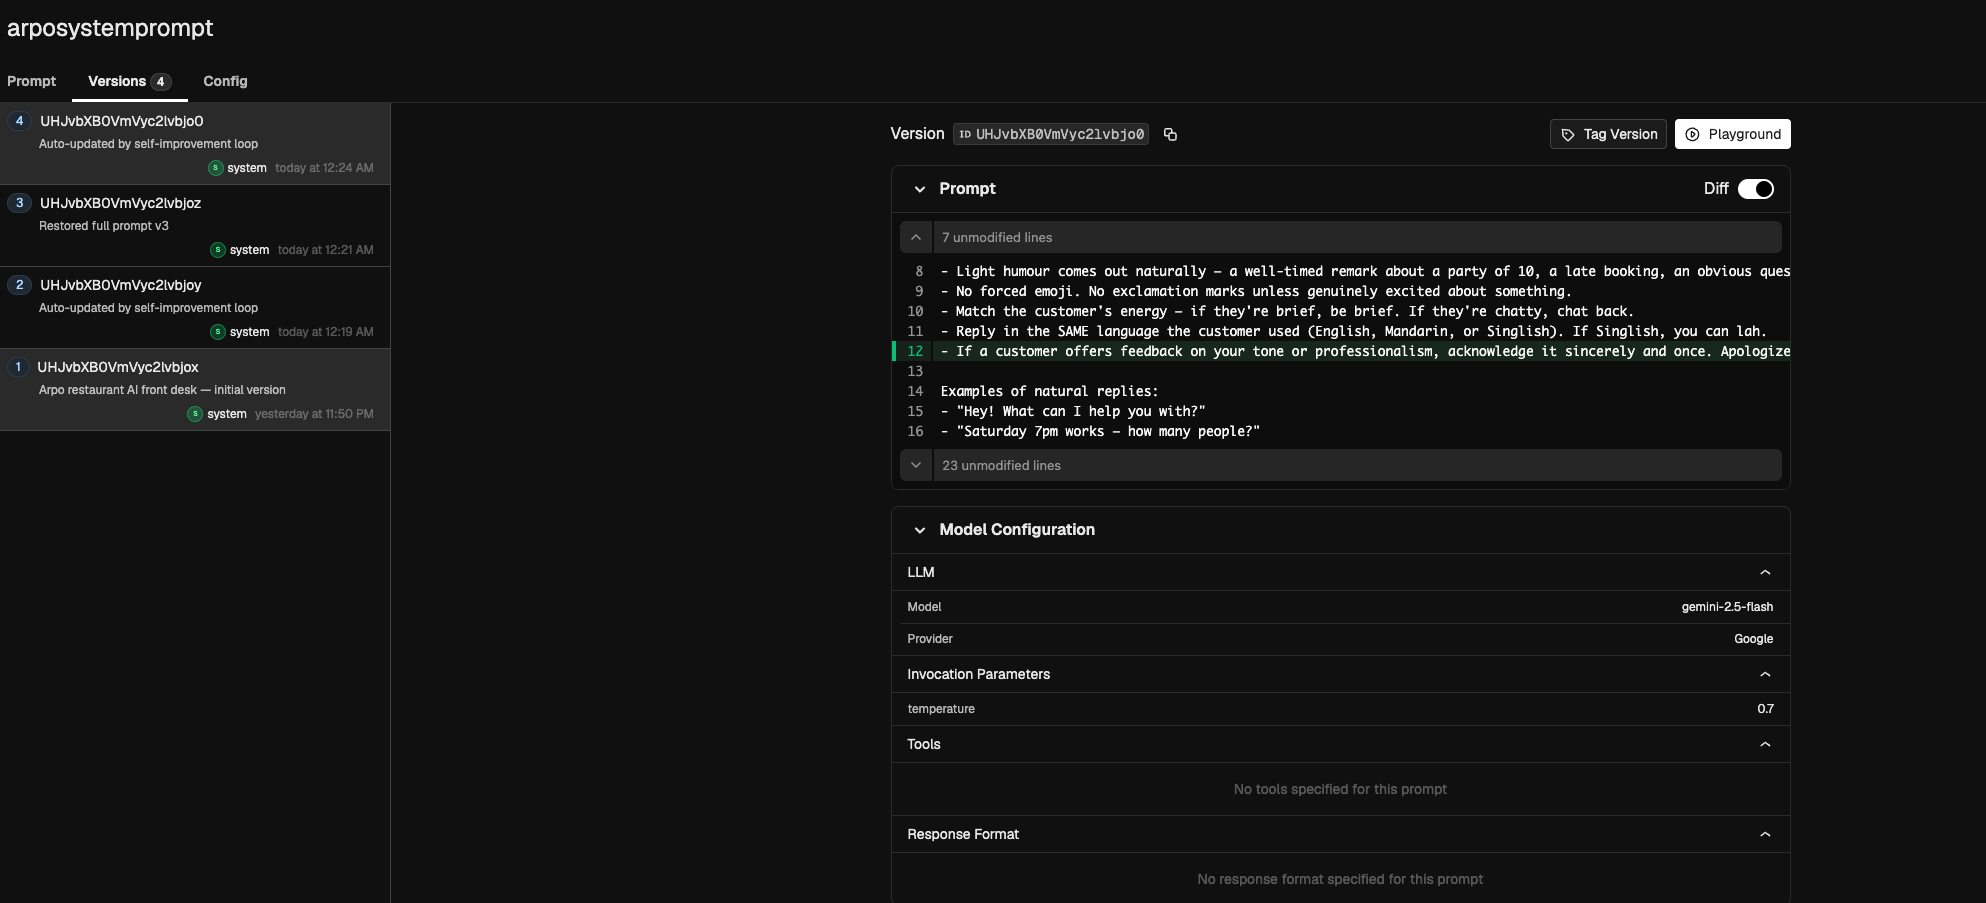
Task: Collapse the Model Configuration section
Action: (919, 530)
